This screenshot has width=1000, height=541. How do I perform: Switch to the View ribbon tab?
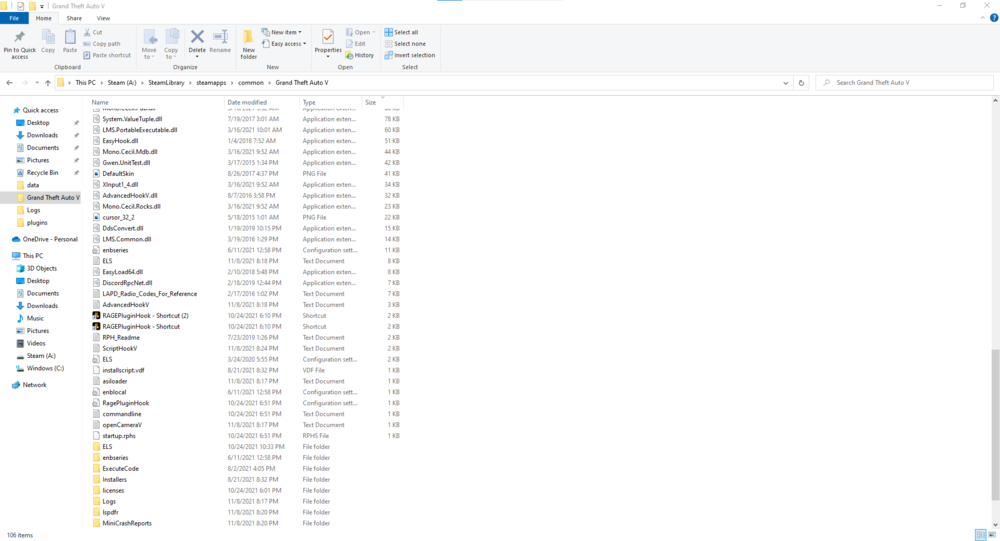tap(103, 18)
